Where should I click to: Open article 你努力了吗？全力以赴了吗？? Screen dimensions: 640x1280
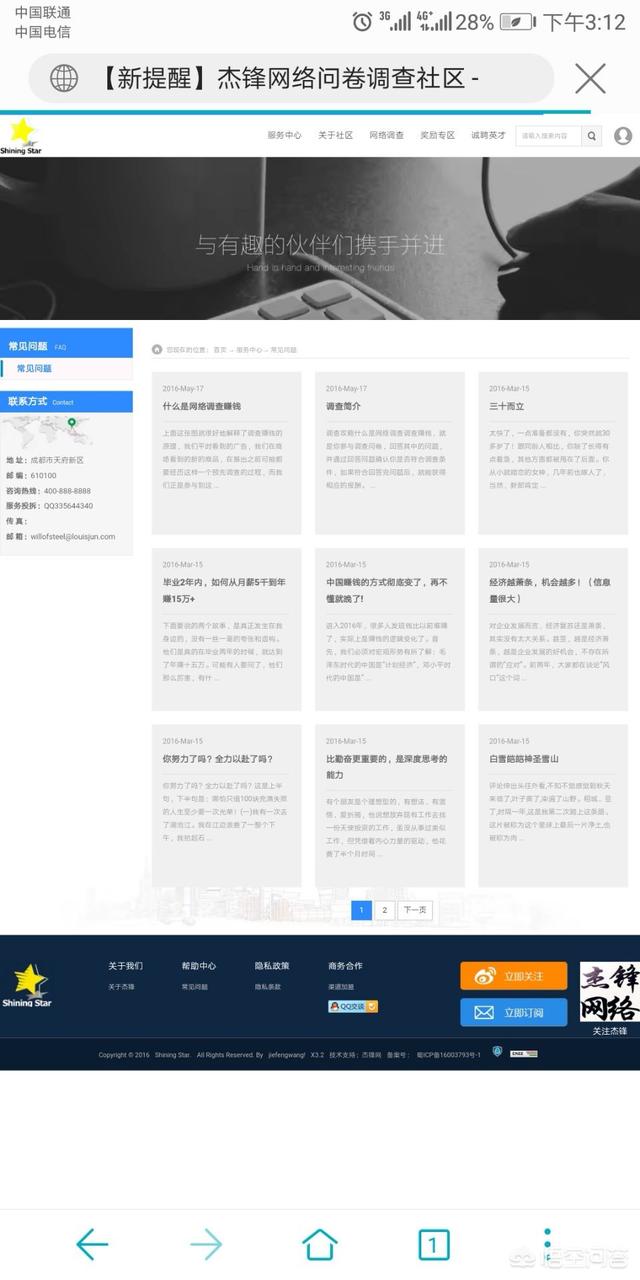[218, 759]
